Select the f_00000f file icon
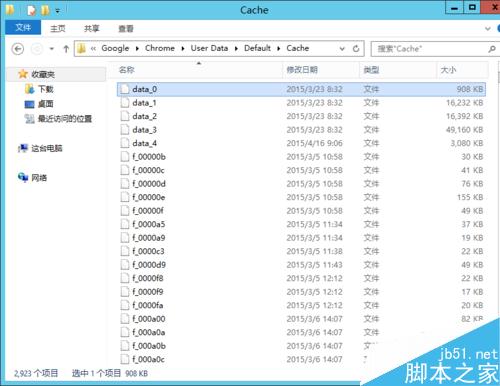The height and width of the screenshot is (386, 500). [x=125, y=211]
